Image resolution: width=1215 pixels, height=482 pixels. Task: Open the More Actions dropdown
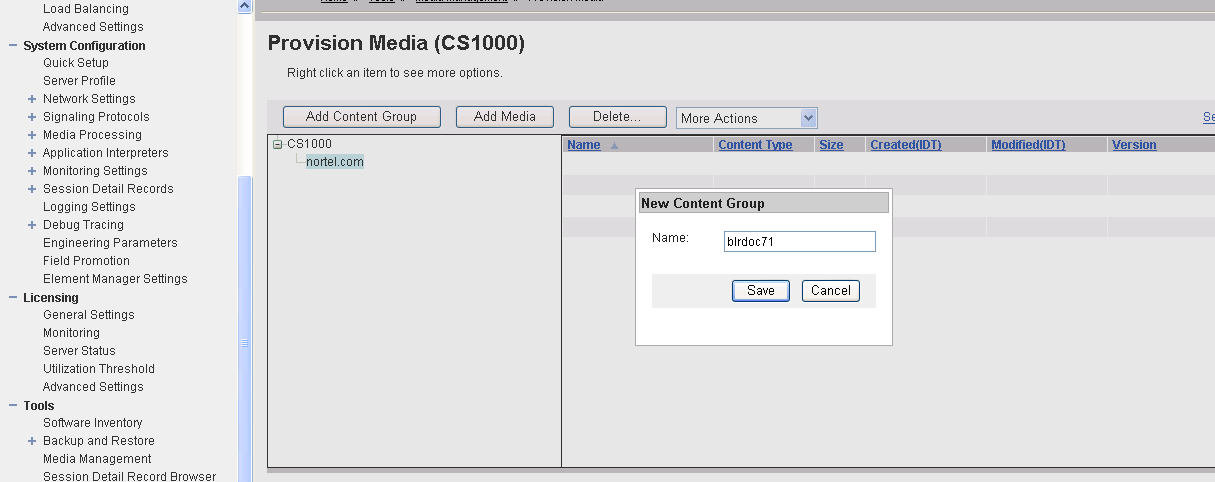click(747, 118)
